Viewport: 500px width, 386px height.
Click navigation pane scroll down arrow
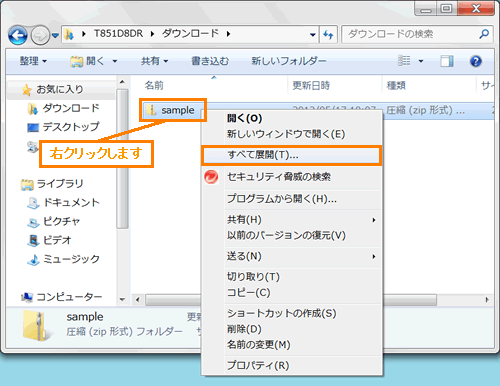click(122, 299)
